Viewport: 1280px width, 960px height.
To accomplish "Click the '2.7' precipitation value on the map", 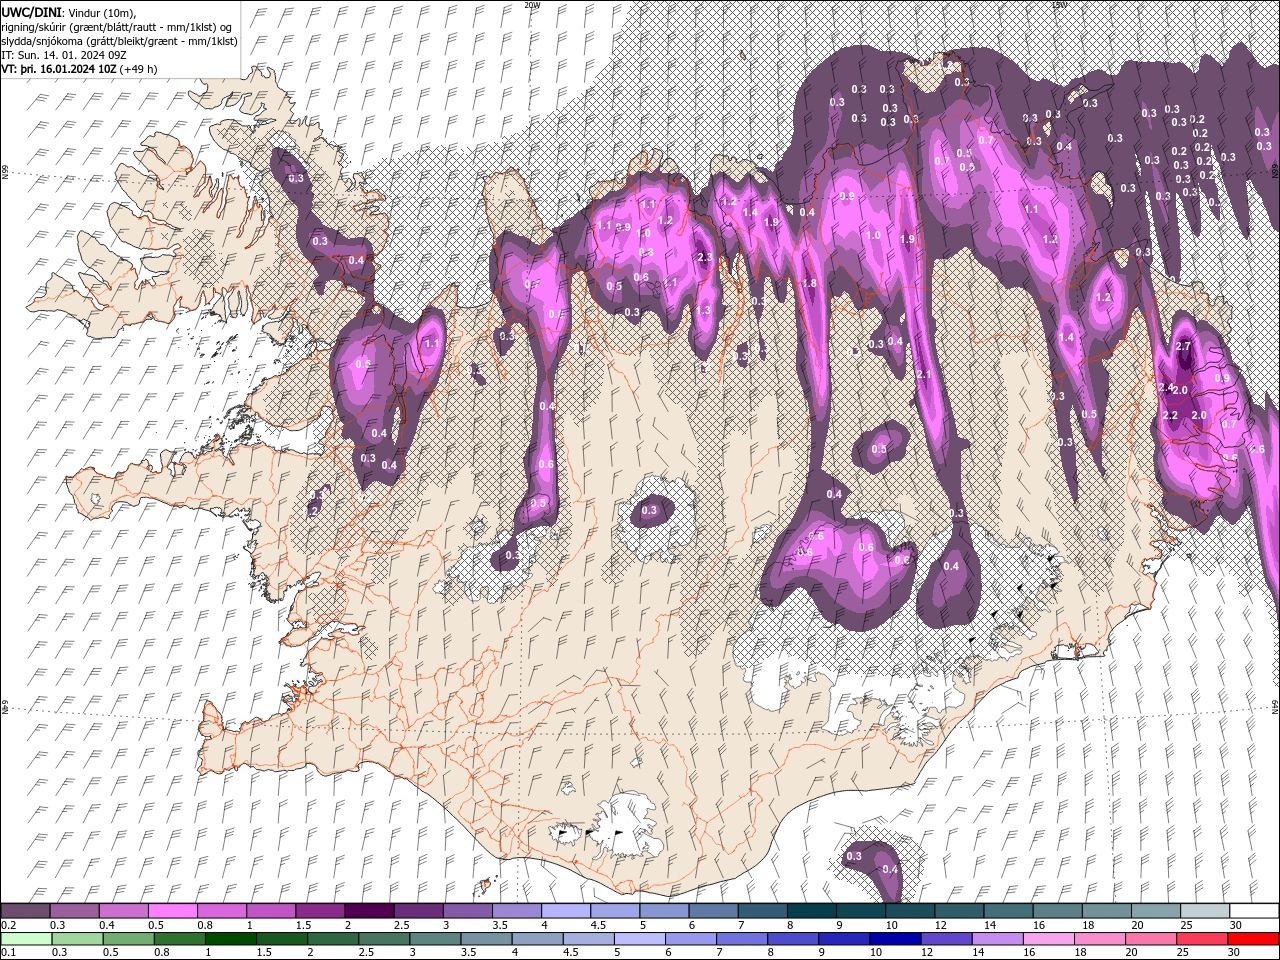I will click(1184, 346).
